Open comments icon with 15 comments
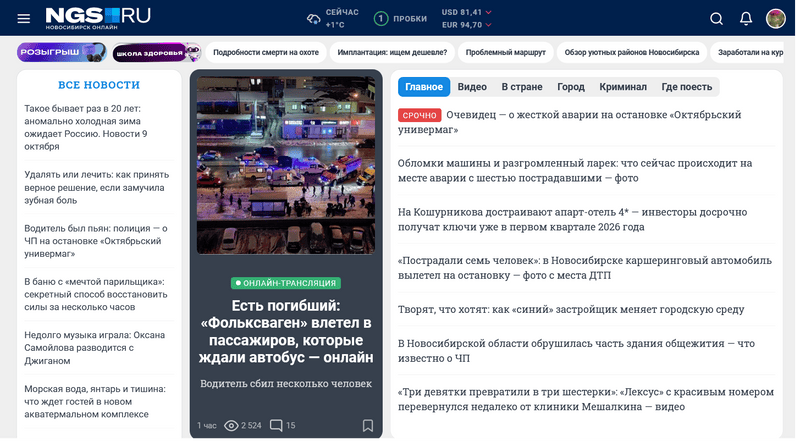The image size is (800, 441). (x=276, y=425)
